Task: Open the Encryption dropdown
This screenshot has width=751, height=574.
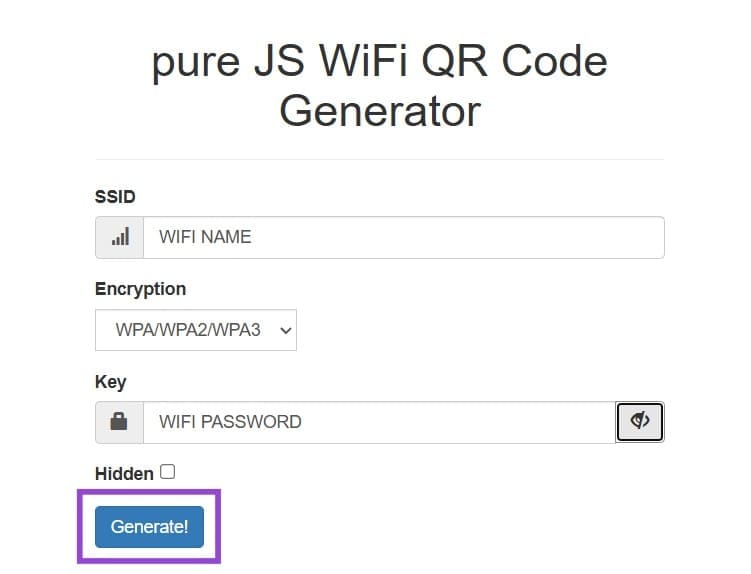Action: (196, 330)
